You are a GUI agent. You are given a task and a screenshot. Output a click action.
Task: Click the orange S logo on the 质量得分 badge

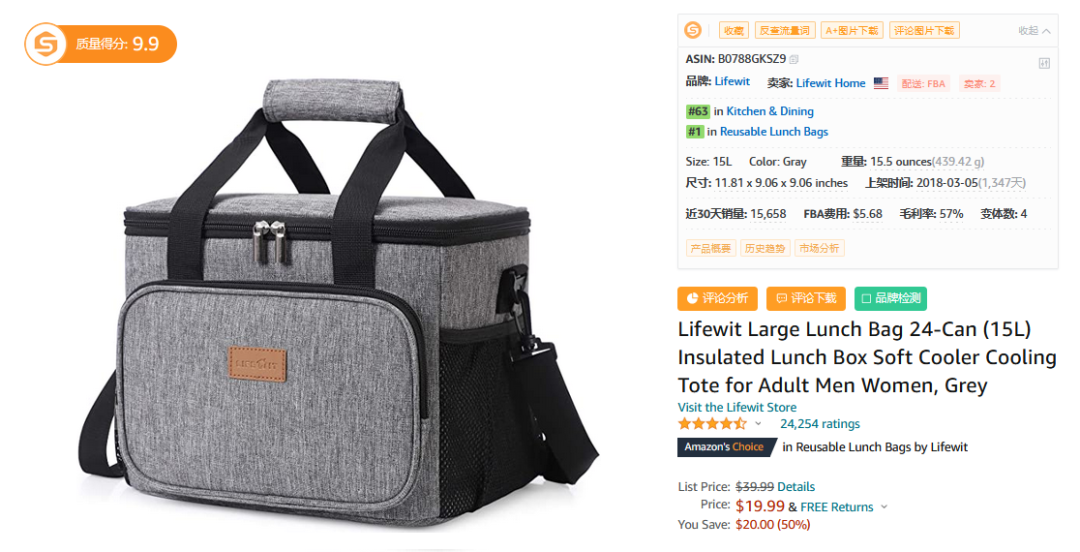click(x=46, y=44)
